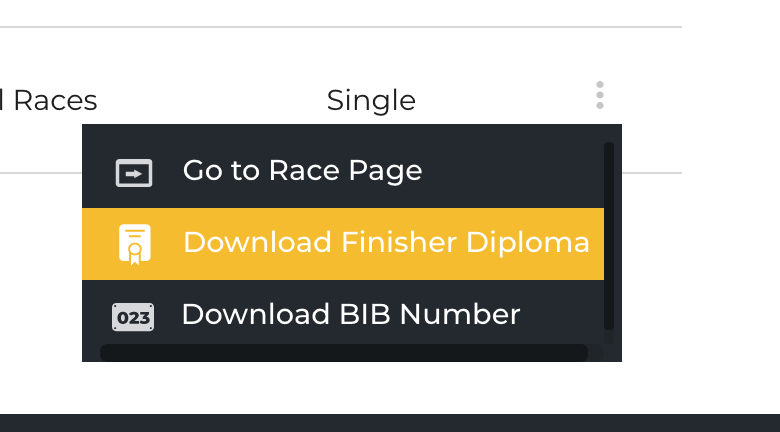780x432 pixels.
Task: Click the vertical scrollbar track below thumb
Action: pos(609,336)
